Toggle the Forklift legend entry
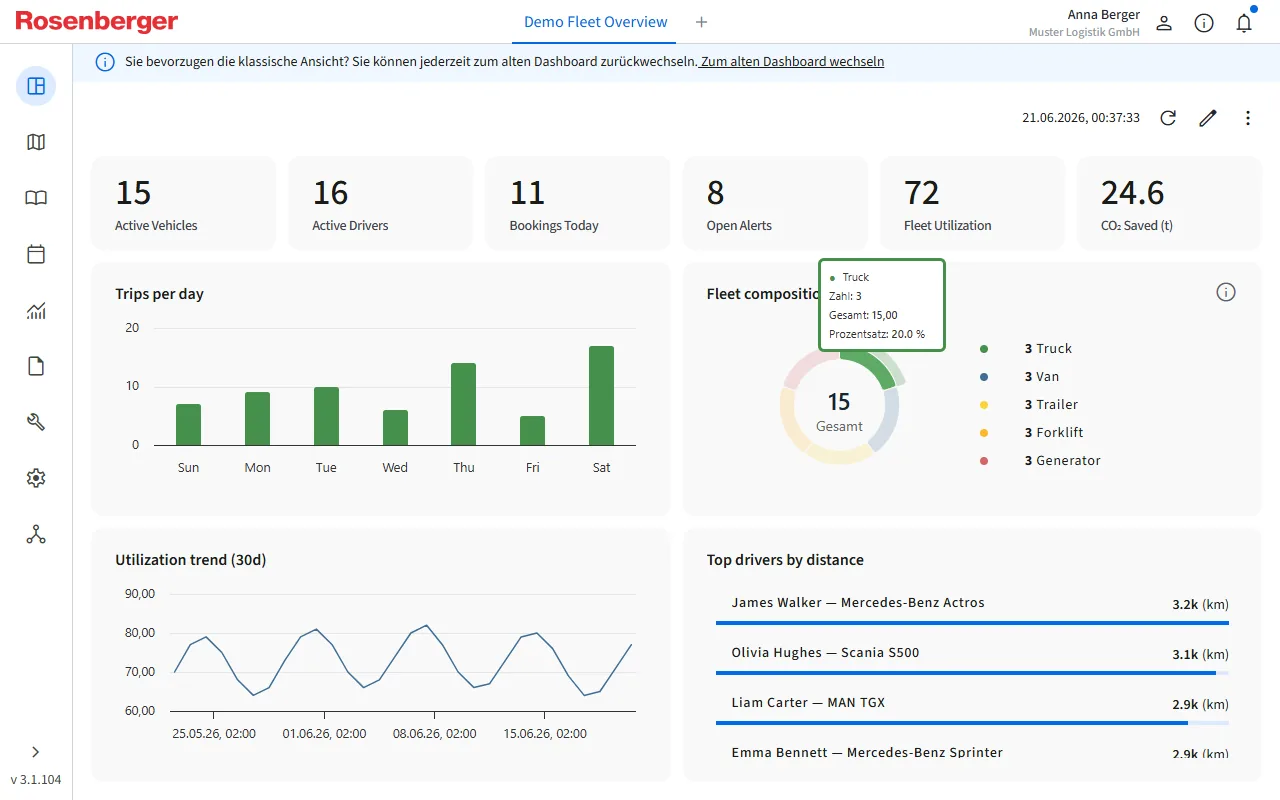Viewport: 1280px width, 800px height. tap(1031, 432)
